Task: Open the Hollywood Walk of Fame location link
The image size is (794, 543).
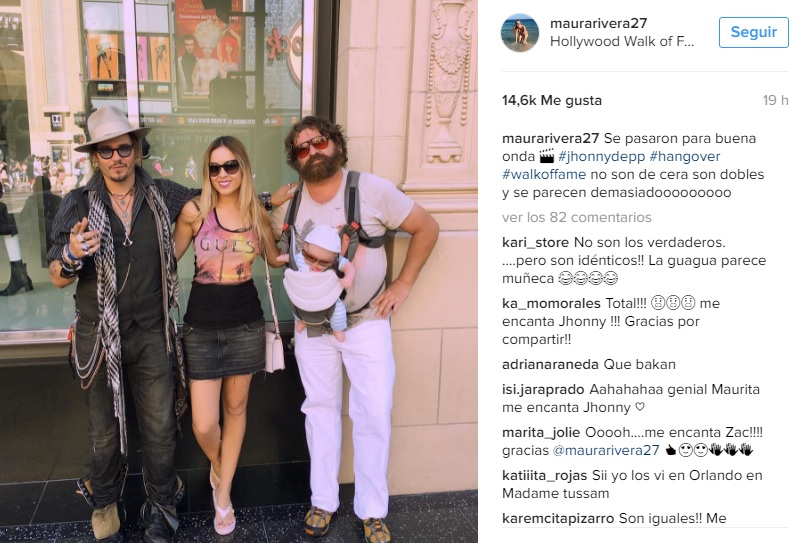Action: [x=621, y=42]
